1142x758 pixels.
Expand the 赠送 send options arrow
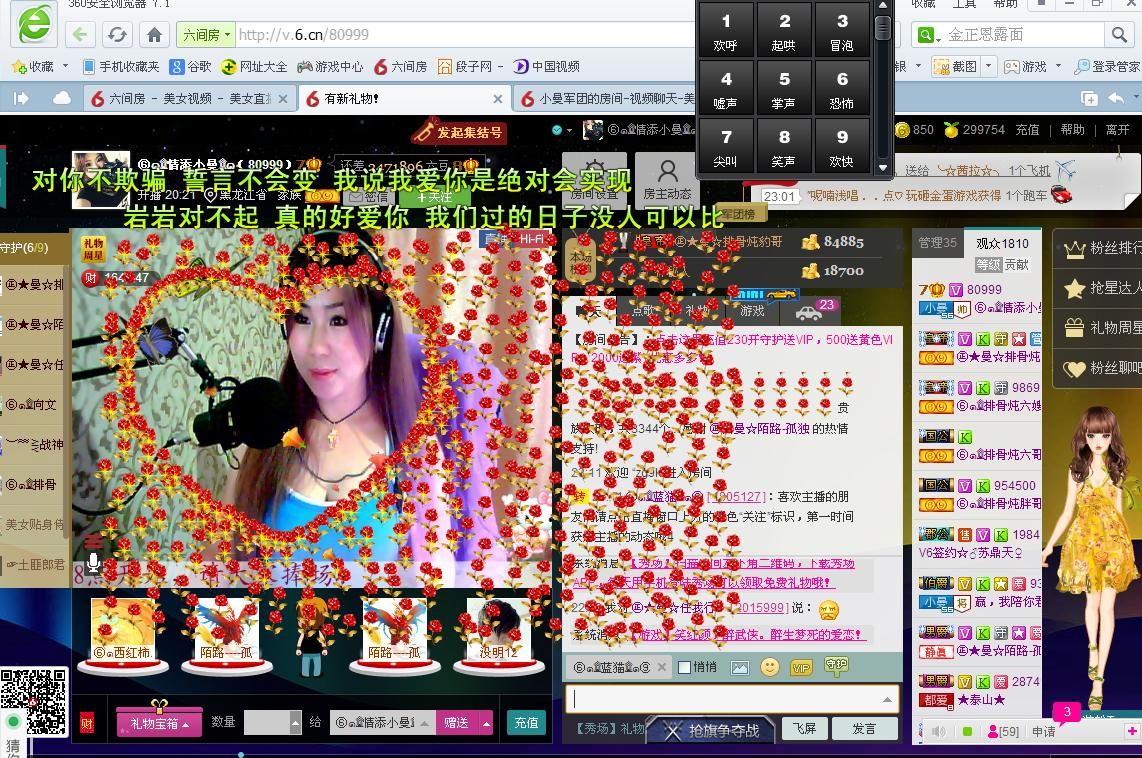click(x=486, y=722)
